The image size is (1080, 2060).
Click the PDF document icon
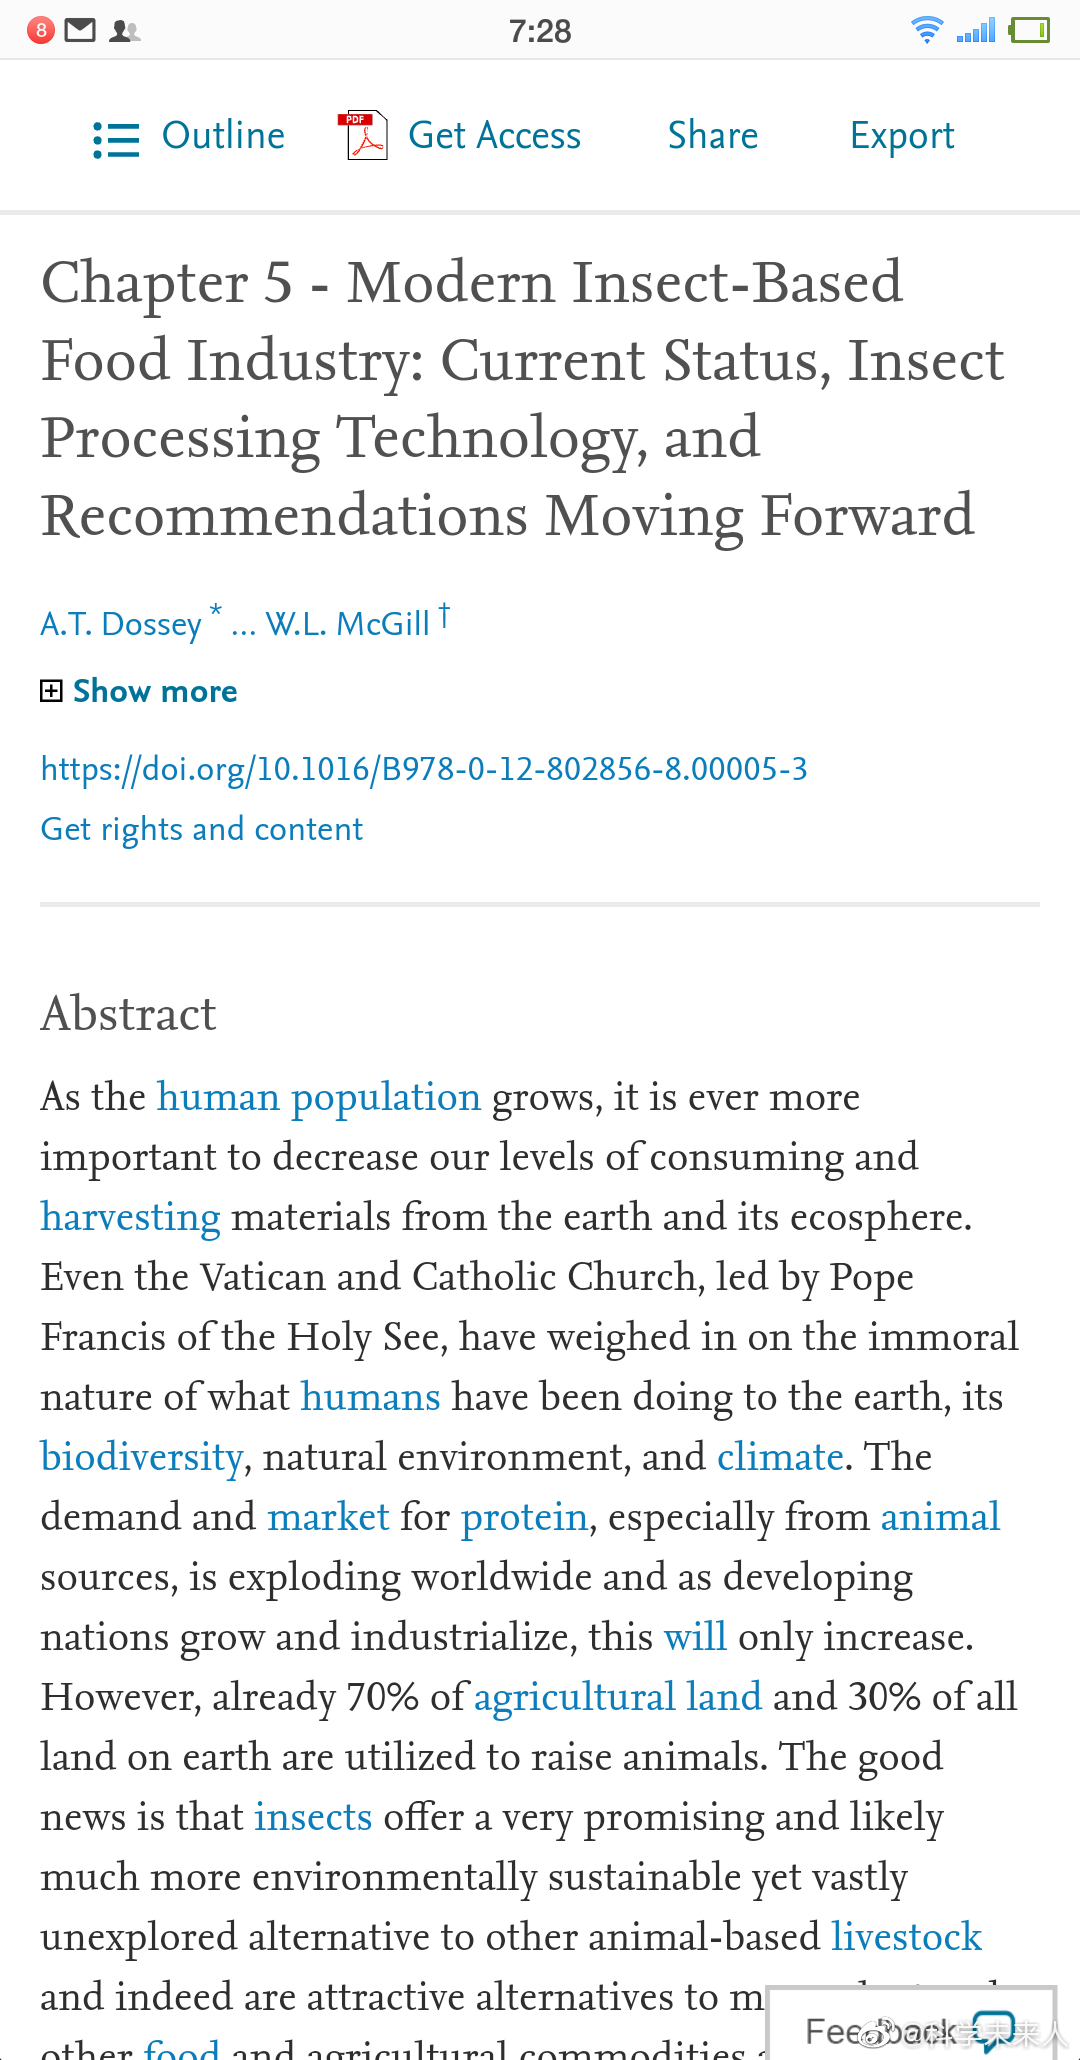tap(365, 136)
